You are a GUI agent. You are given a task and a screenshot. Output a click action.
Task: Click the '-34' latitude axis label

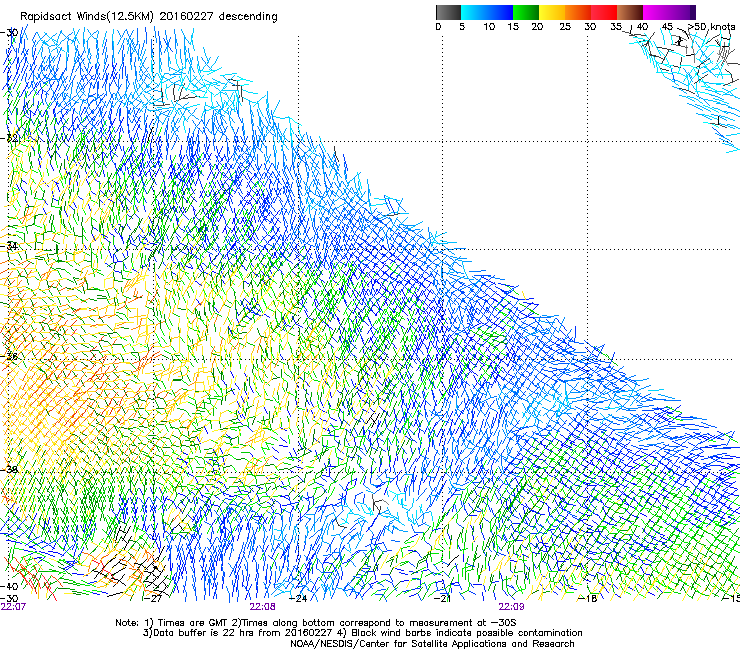coord(9,246)
